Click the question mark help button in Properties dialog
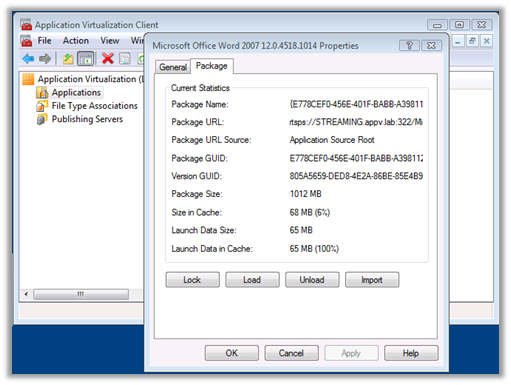 tap(409, 45)
